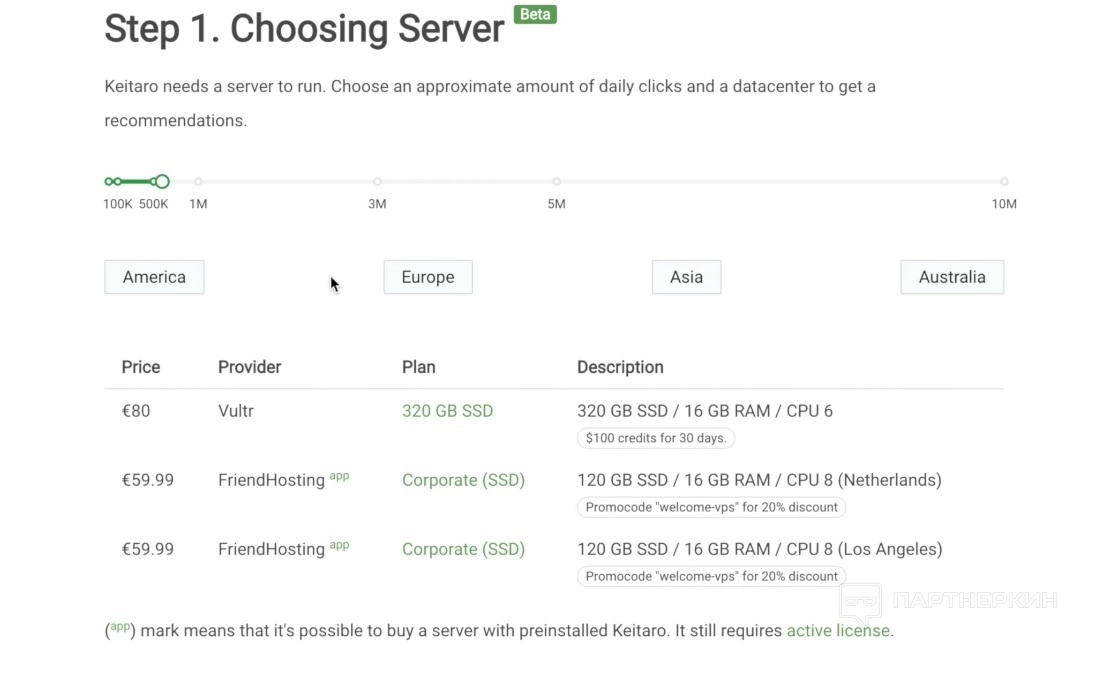Click the 500K slider handle
This screenshot has height=681, width=1109.
tap(162, 182)
